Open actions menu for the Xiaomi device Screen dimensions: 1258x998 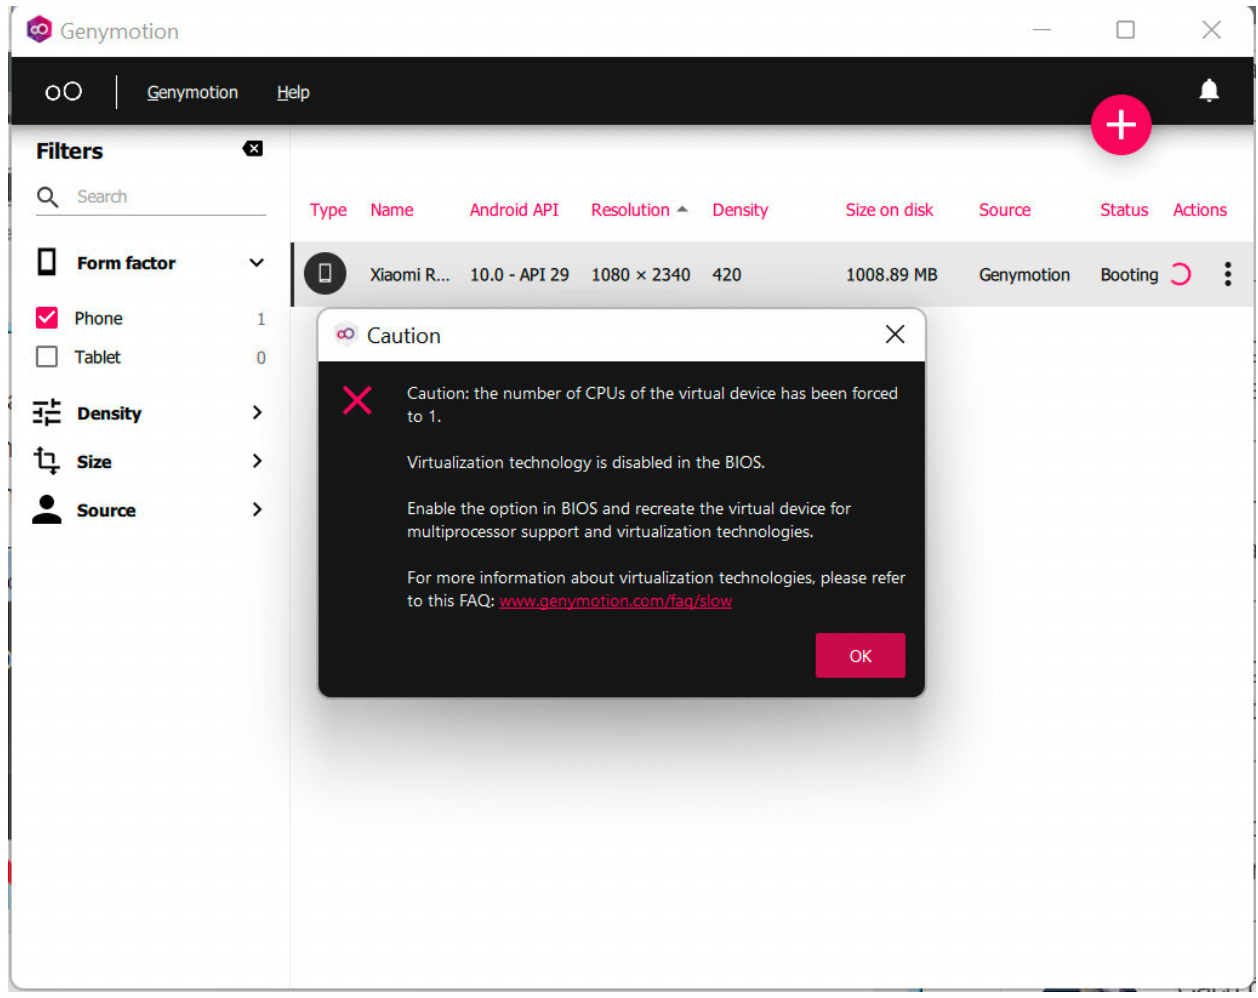click(1227, 274)
